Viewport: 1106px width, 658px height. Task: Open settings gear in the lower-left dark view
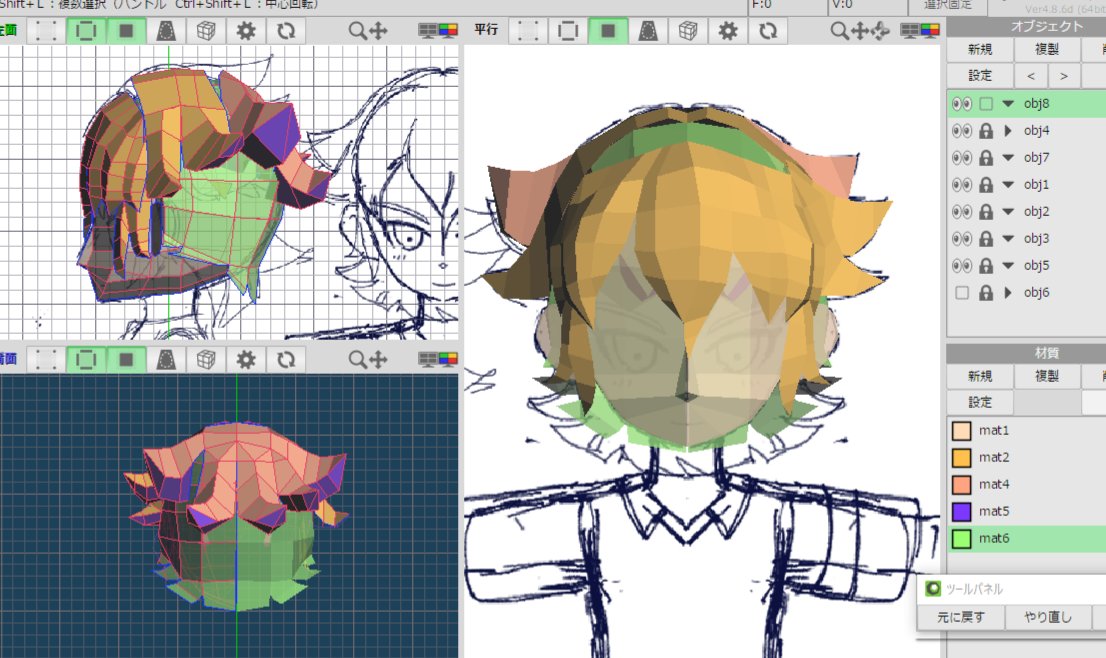[x=245, y=360]
